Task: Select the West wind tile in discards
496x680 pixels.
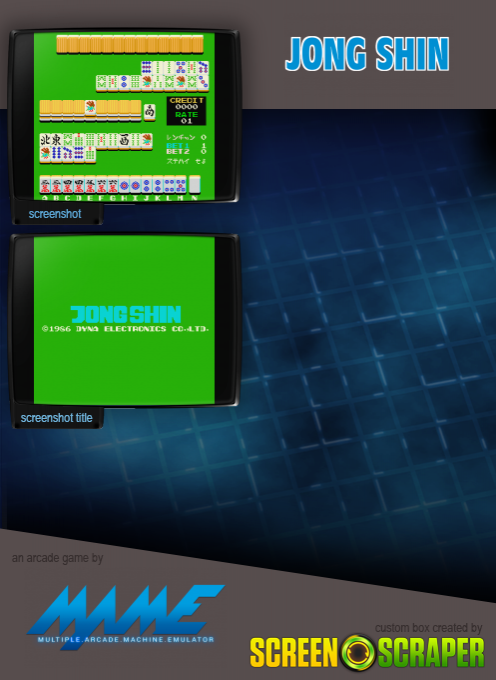Action: click(x=124, y=141)
